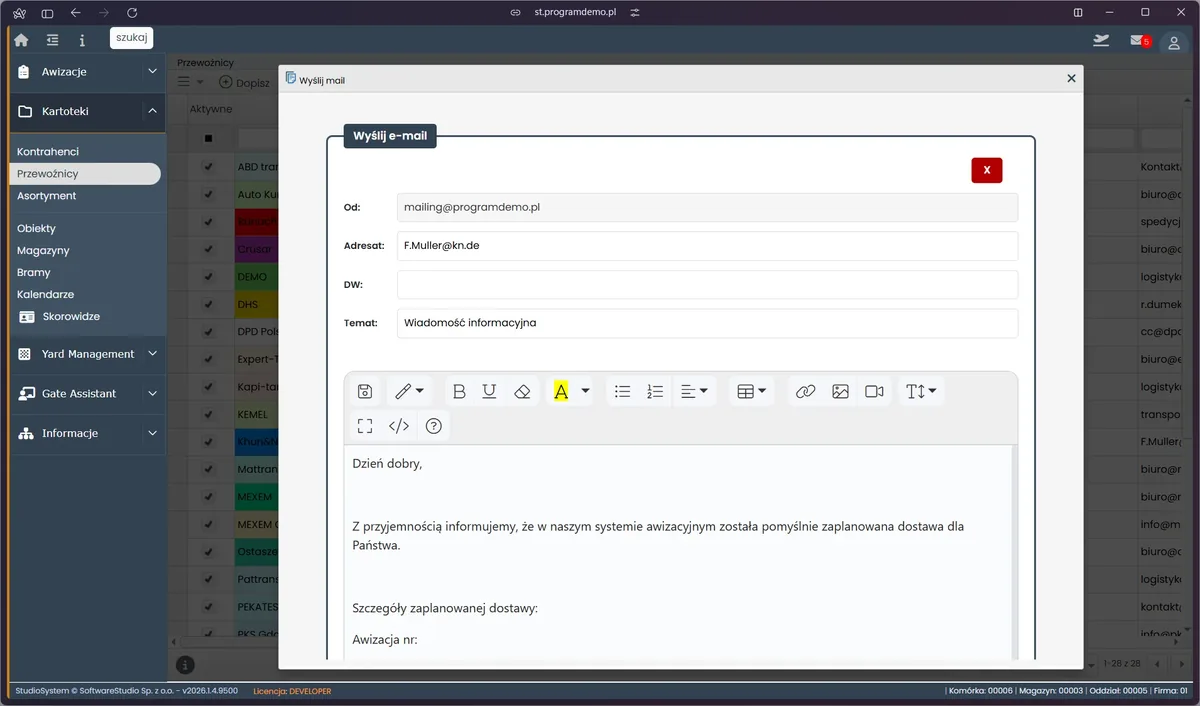Click the insert video icon
The height and width of the screenshot is (706, 1200).
874,391
